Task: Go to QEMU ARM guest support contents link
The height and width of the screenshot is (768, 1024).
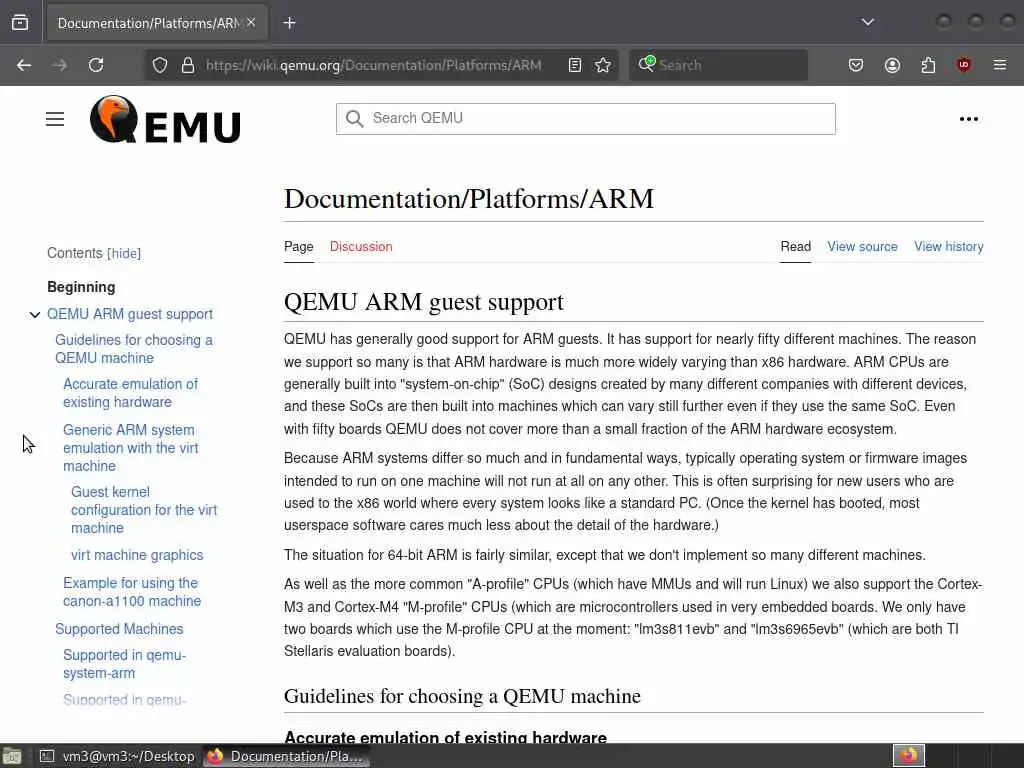Action: (130, 314)
